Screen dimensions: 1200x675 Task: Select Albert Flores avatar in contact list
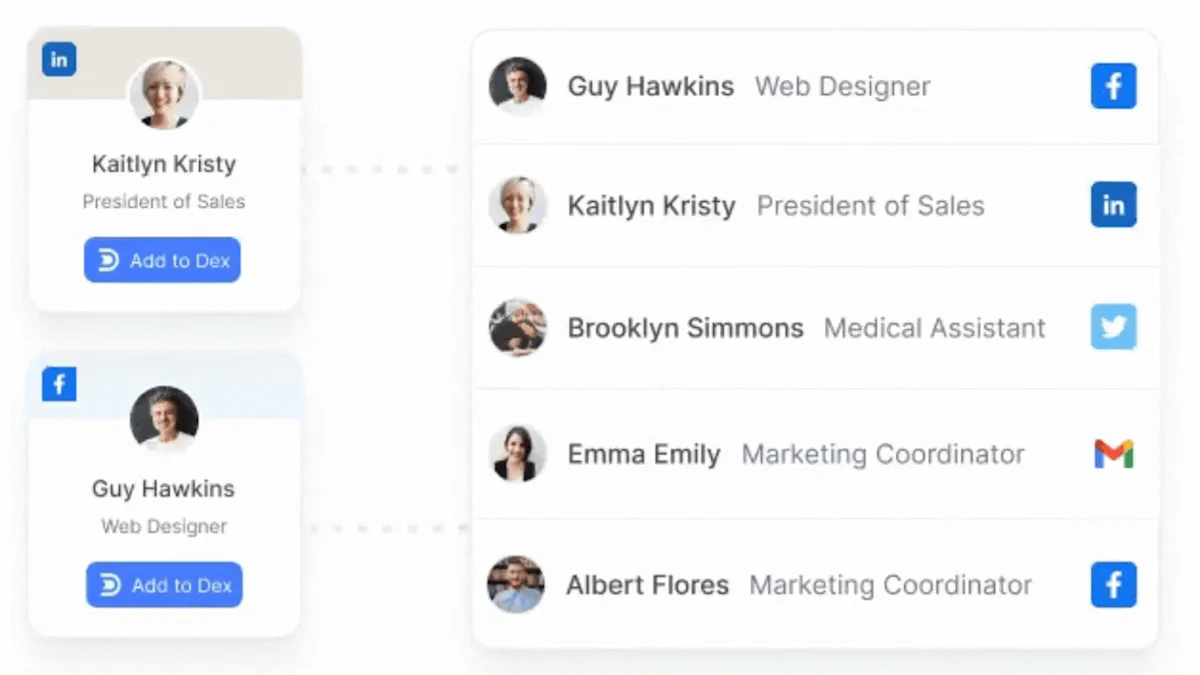[x=516, y=584]
